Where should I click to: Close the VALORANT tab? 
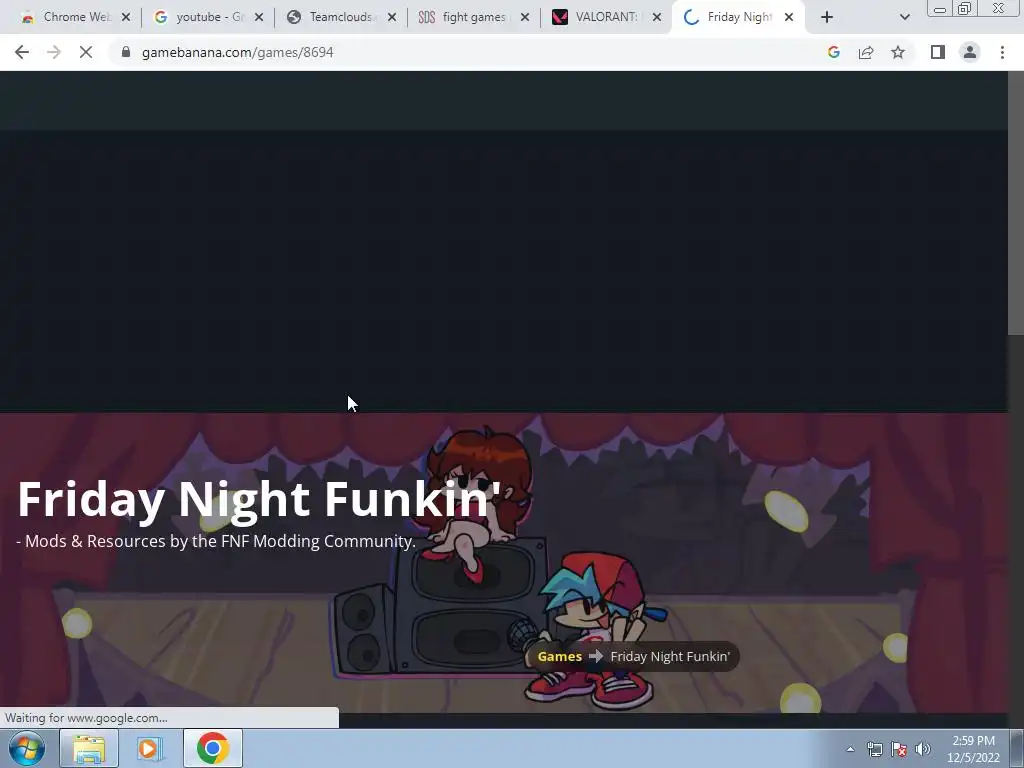point(658,18)
